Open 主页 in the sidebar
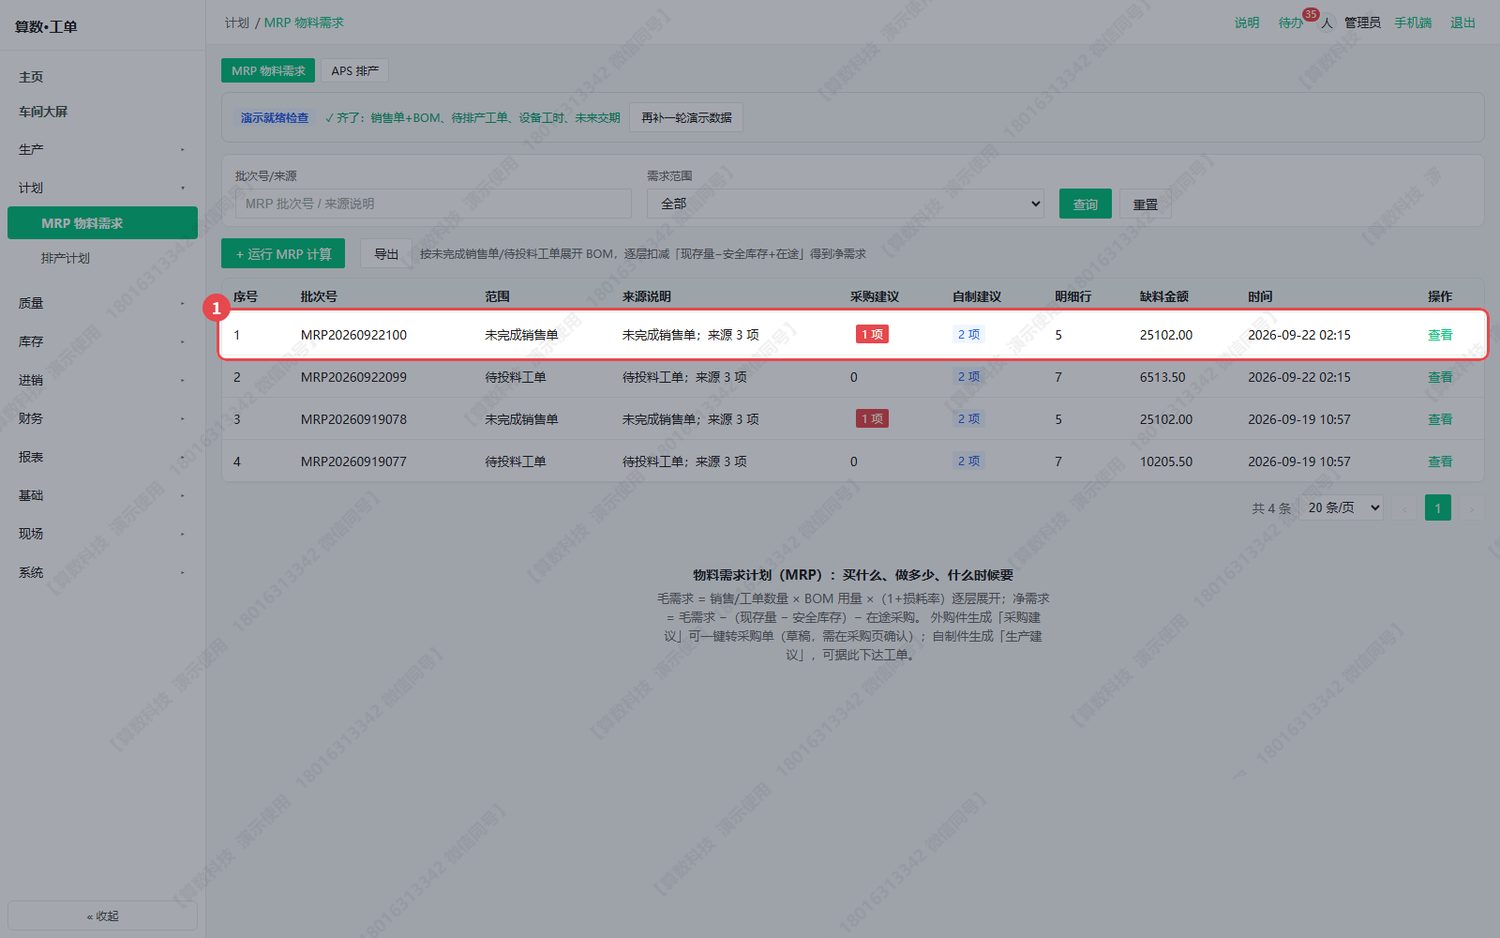This screenshot has width=1500, height=938. tap(102, 77)
